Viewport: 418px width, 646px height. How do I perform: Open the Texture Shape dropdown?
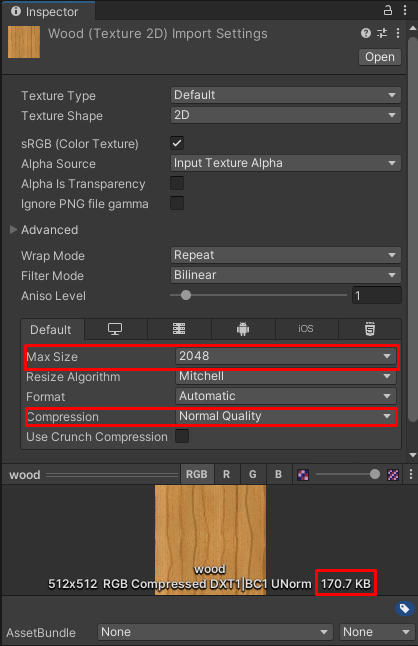pos(285,115)
